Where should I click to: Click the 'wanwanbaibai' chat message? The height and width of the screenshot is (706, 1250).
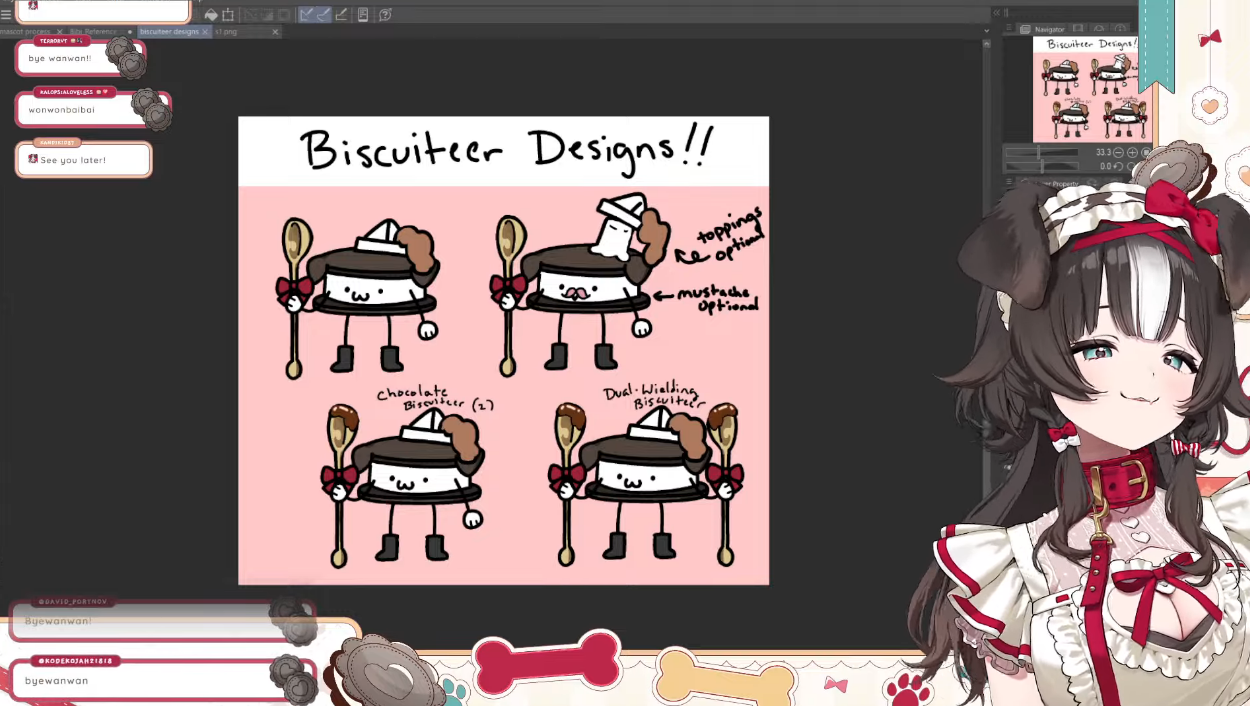coord(62,109)
